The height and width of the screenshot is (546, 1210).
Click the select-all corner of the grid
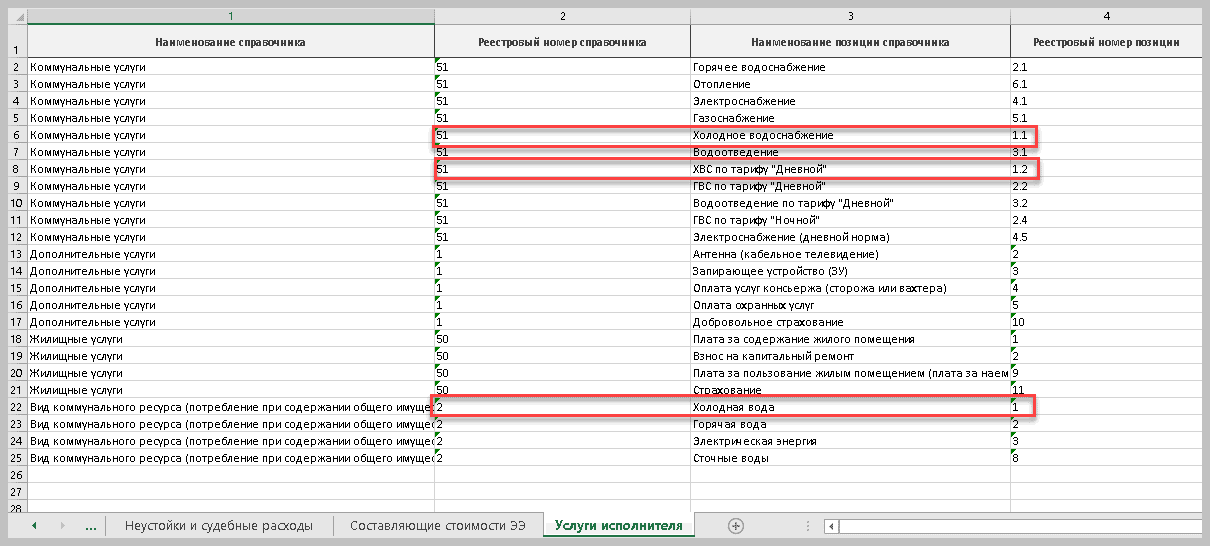(x=14, y=17)
